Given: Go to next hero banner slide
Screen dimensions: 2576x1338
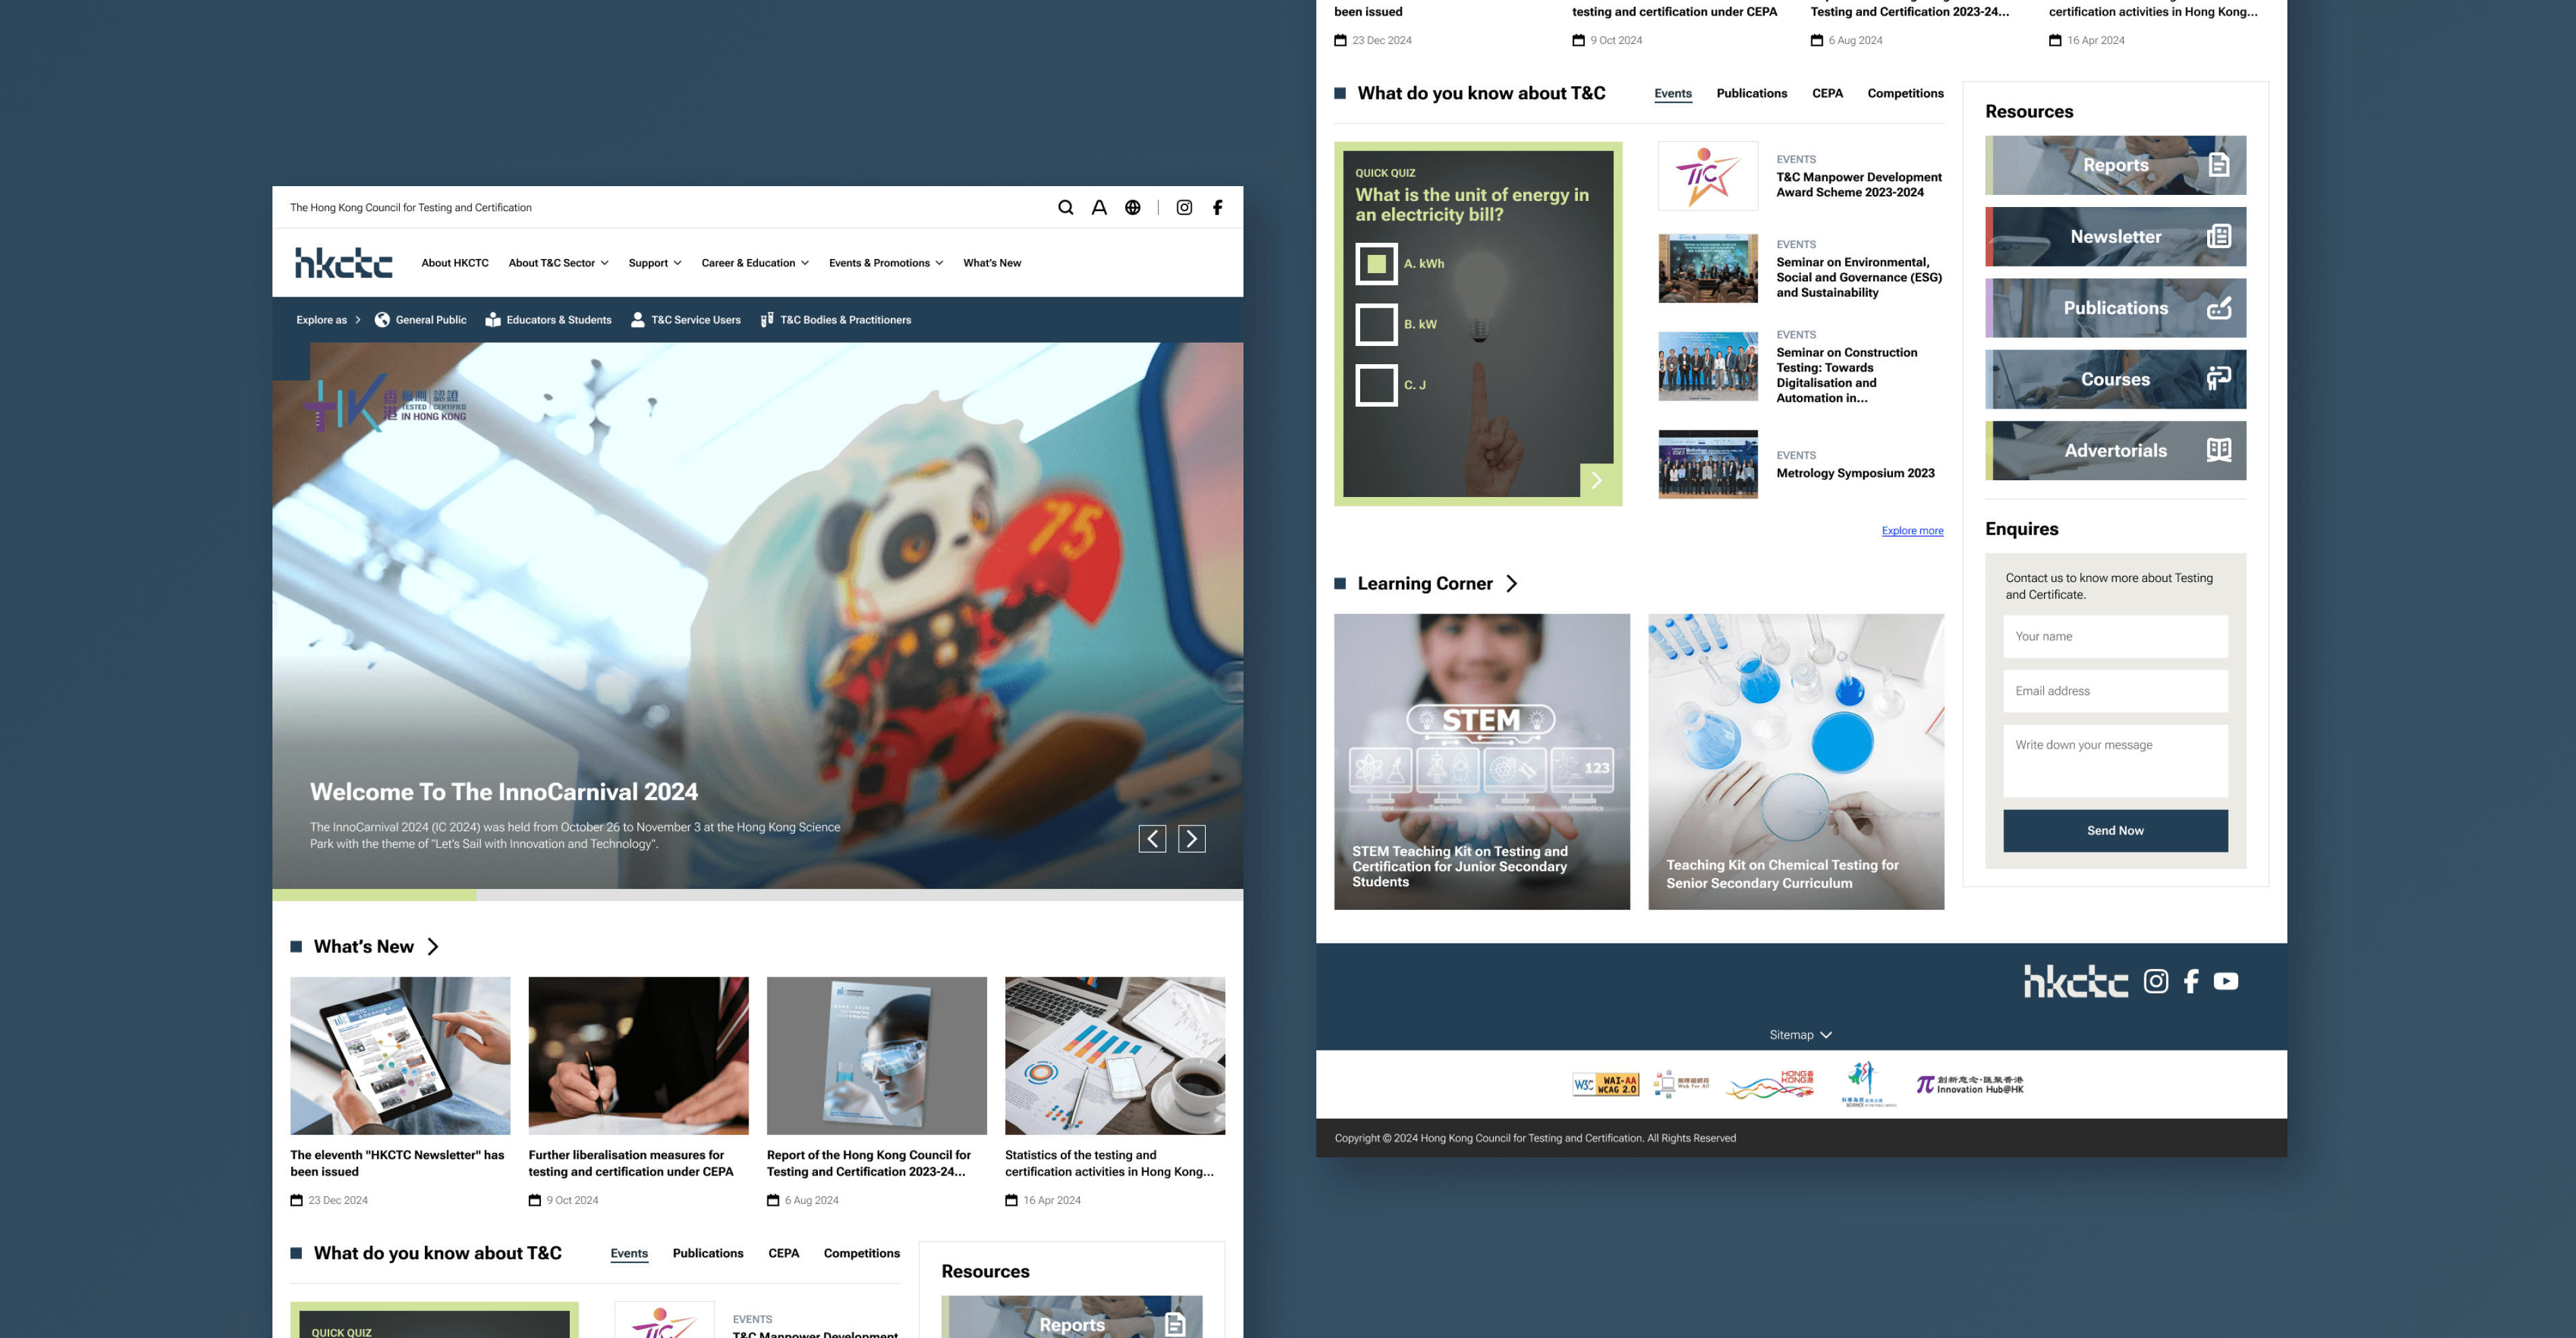Looking at the screenshot, I should point(1191,839).
